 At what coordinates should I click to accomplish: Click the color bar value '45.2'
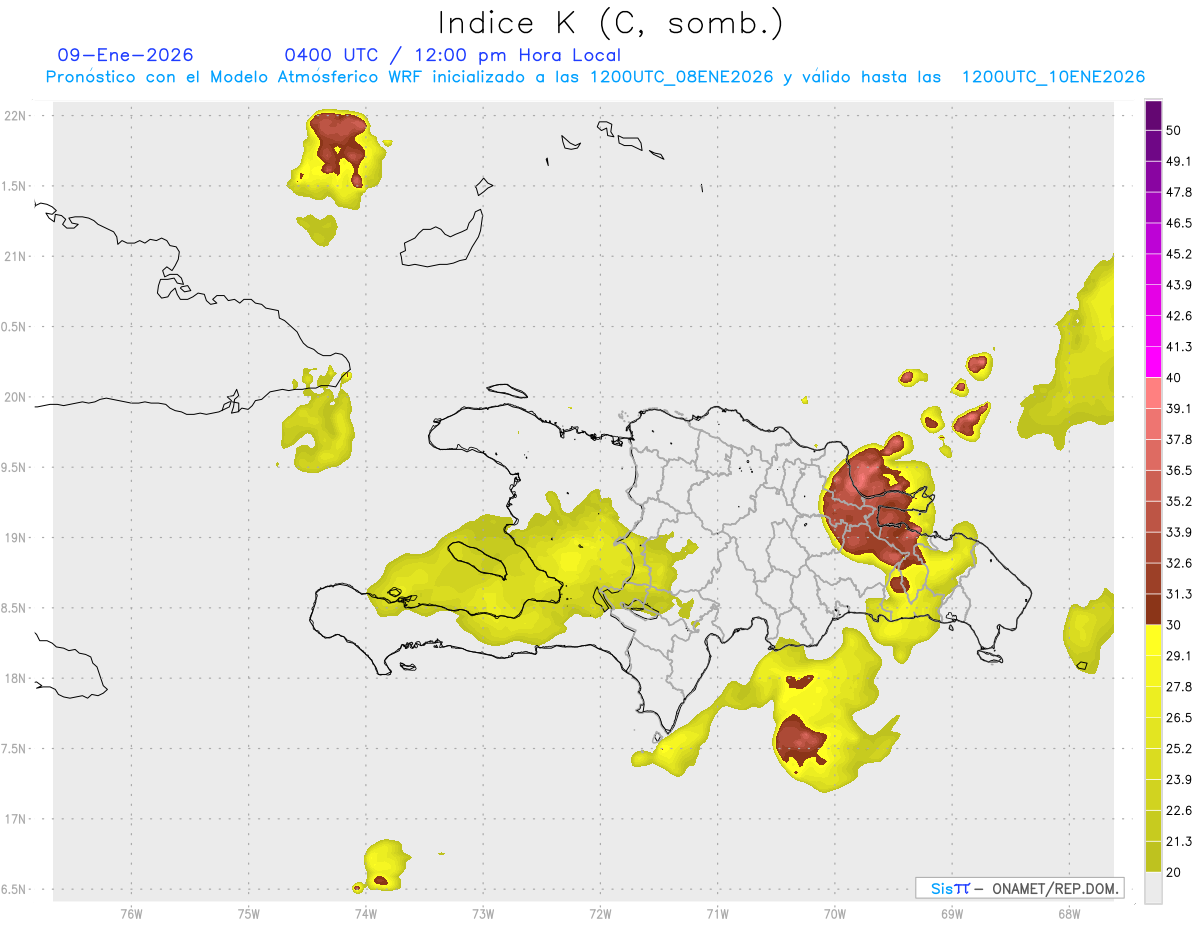click(1179, 254)
